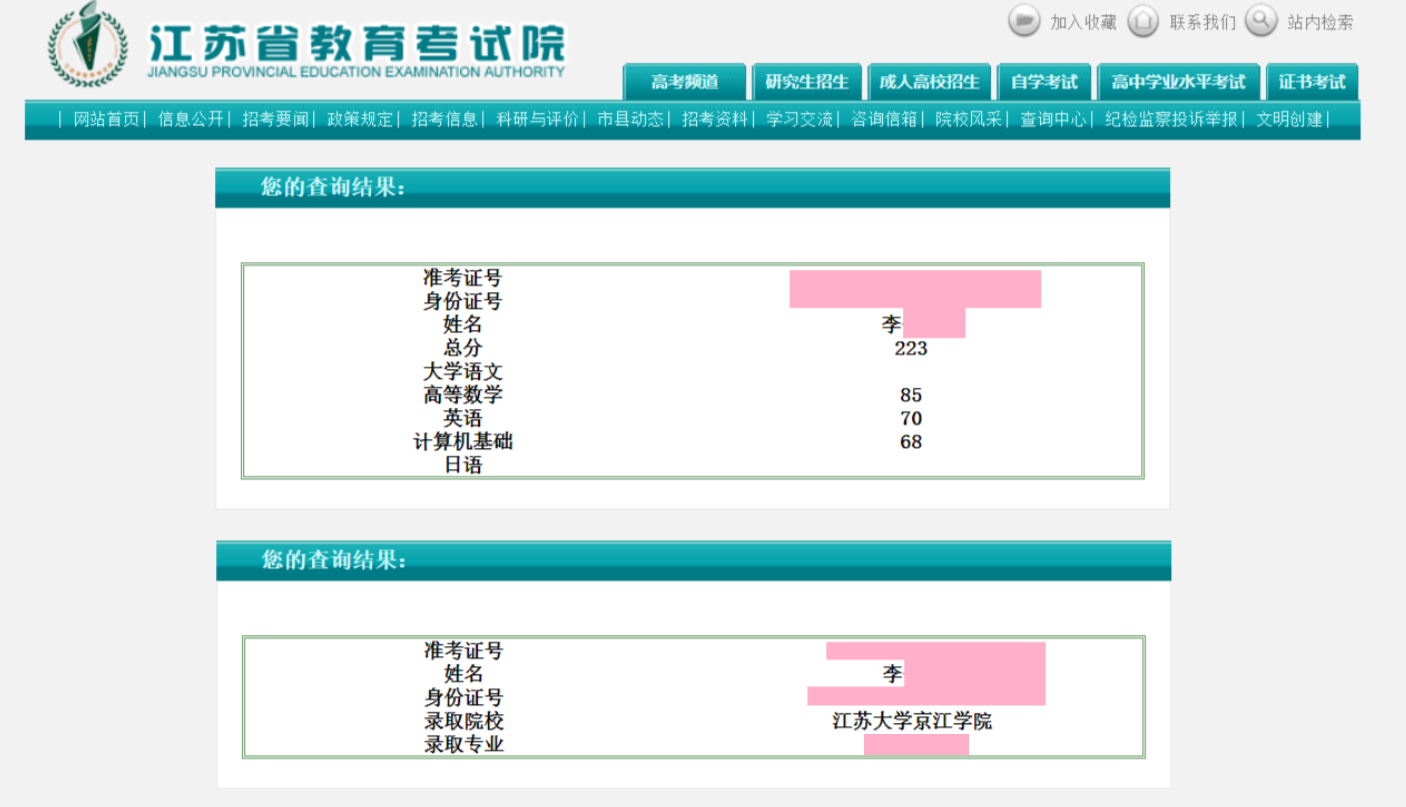The height and width of the screenshot is (807, 1406).
Task: Open the 高考频道 tab
Action: pos(685,82)
